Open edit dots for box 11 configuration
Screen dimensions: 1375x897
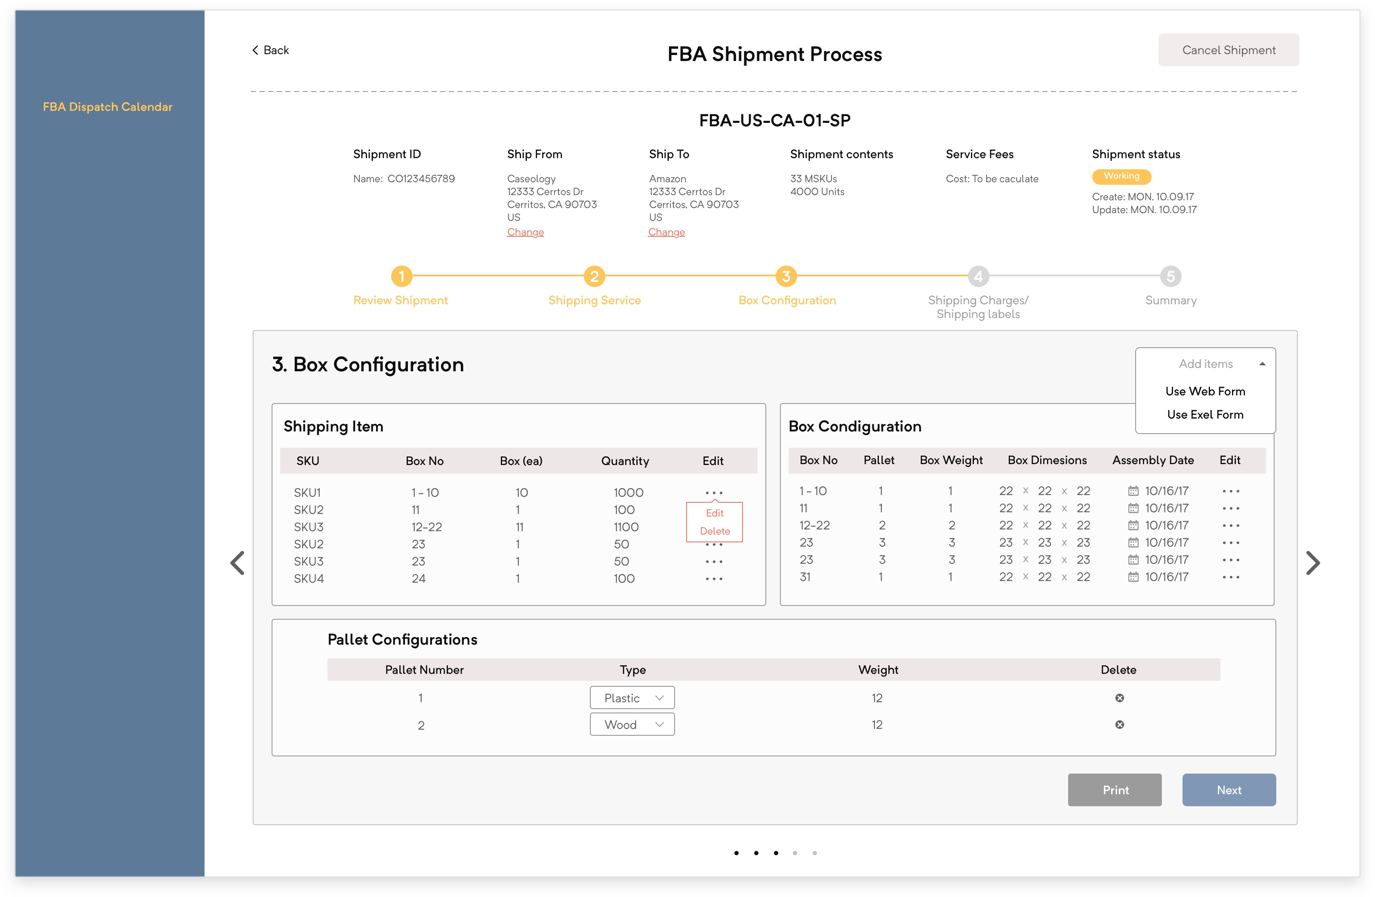coord(1231,508)
